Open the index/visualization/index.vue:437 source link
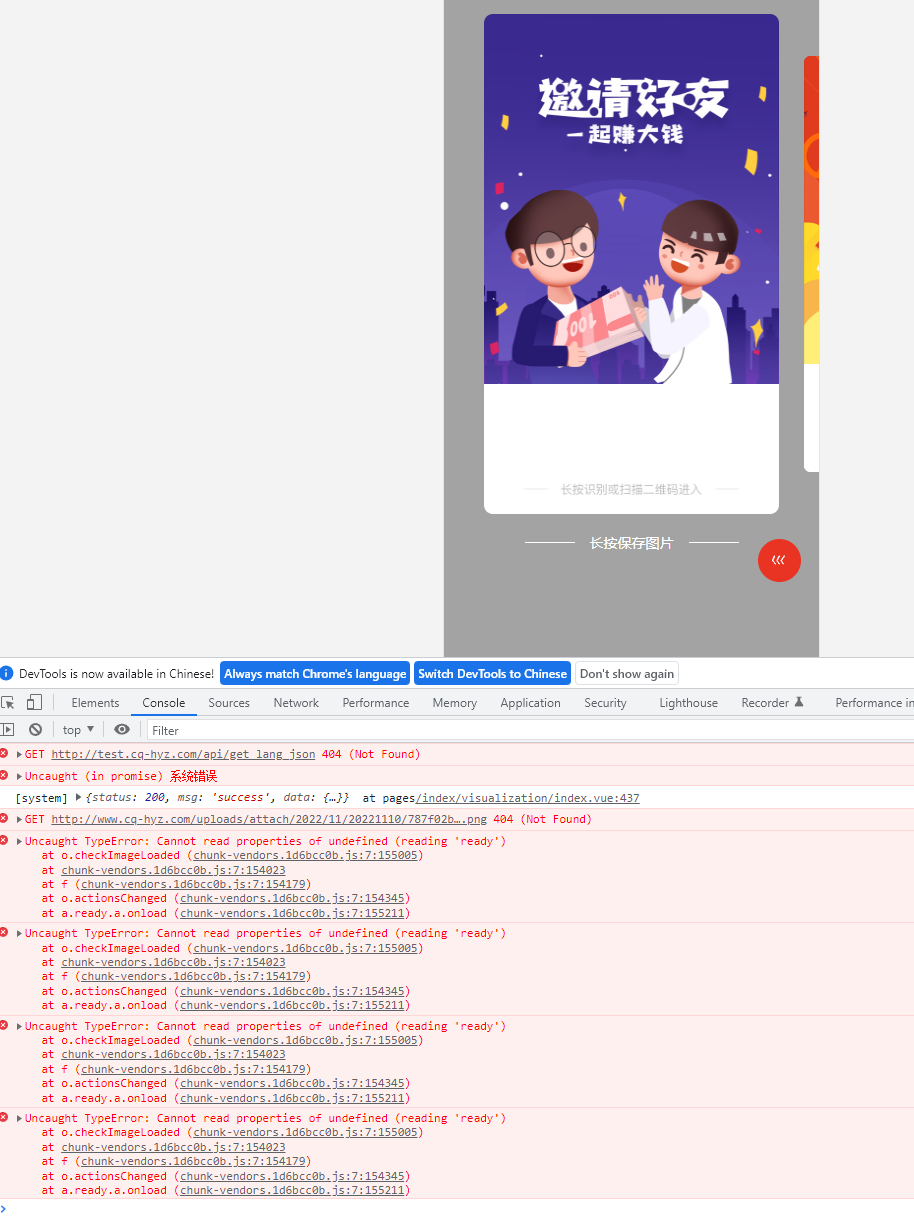Viewport: 914px width, 1230px height. point(527,798)
